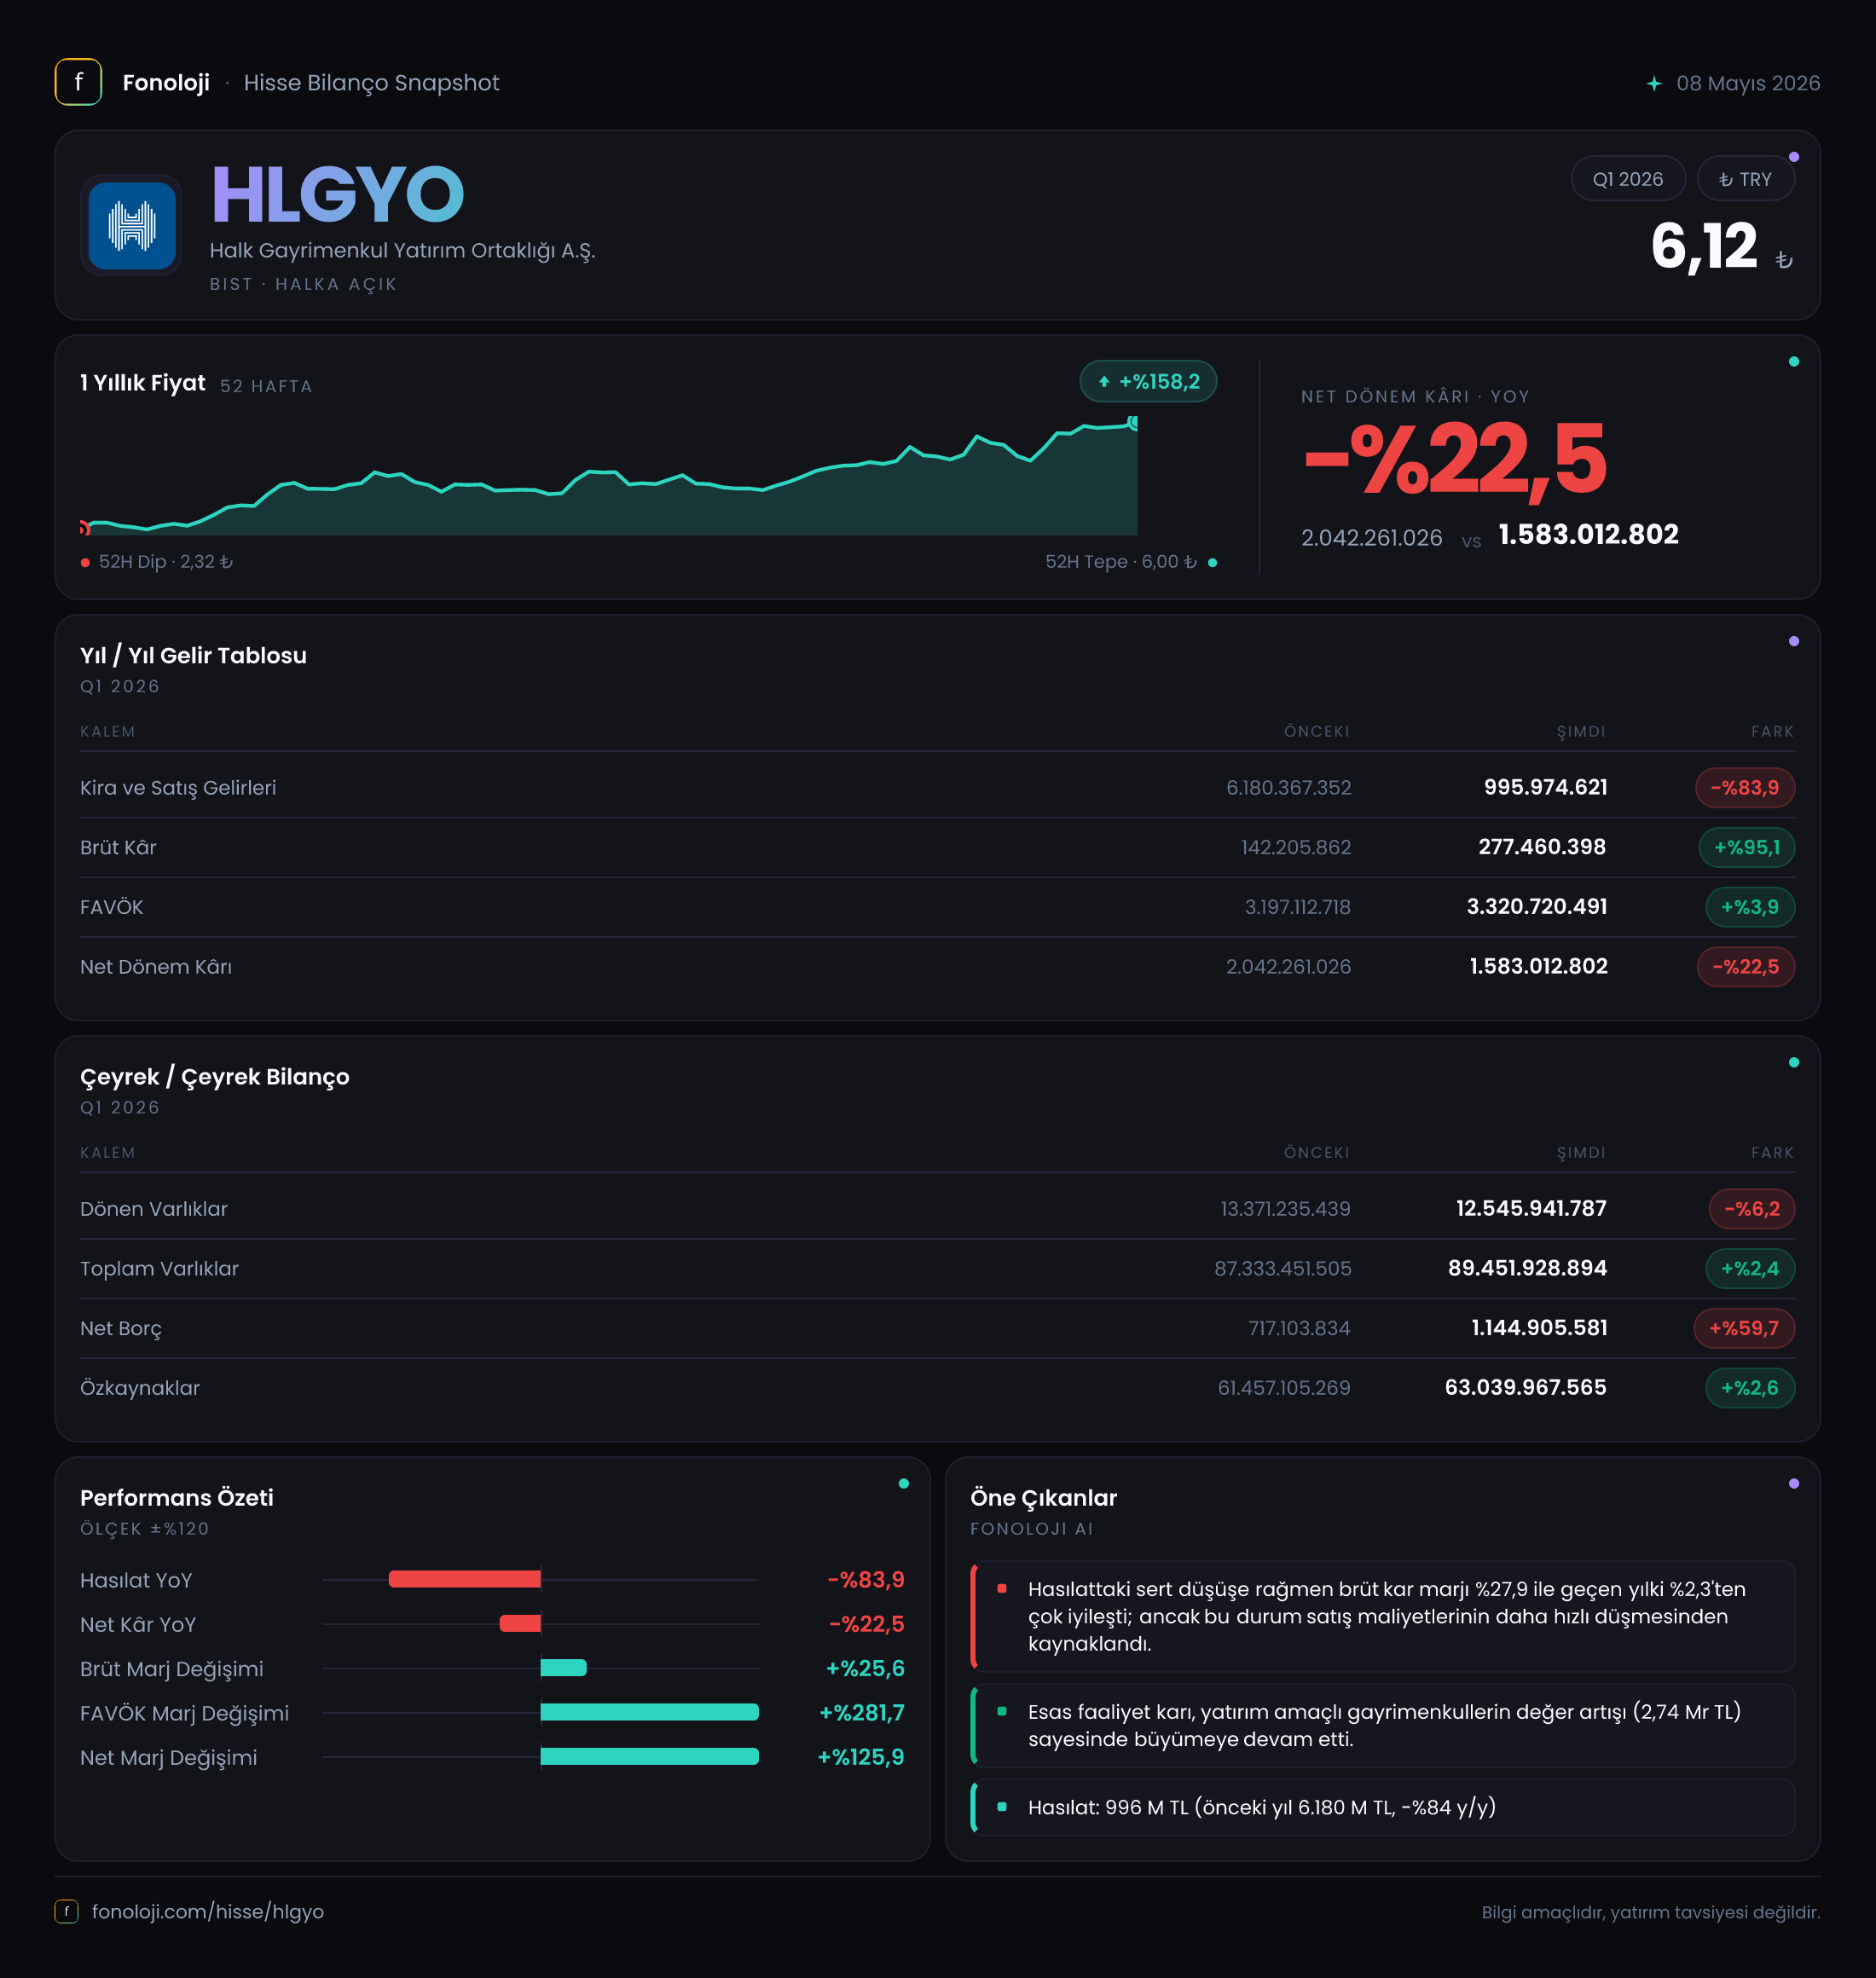This screenshot has width=1876, height=1978.
Task: Click the "Kira ve Satış Gelirleri" row label
Action: (x=178, y=788)
